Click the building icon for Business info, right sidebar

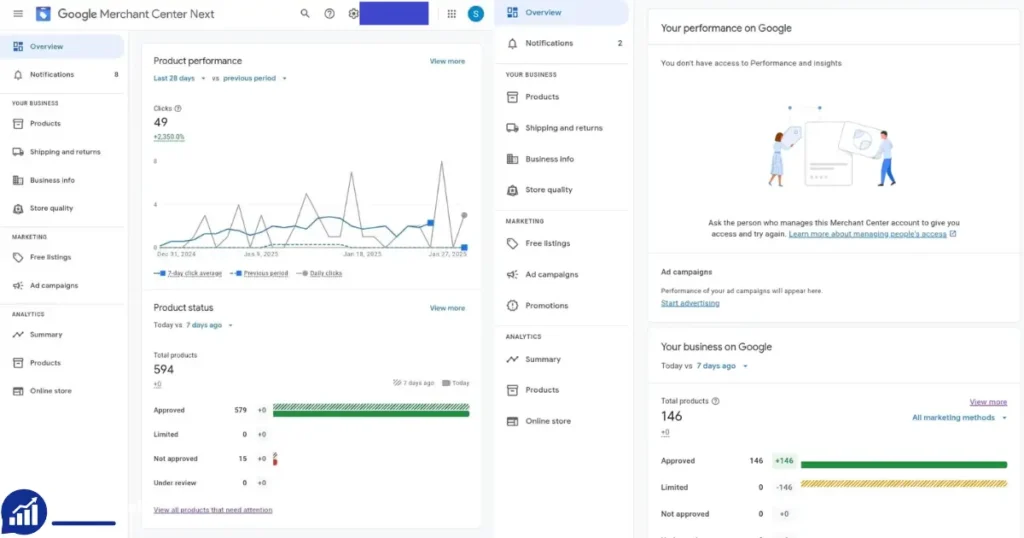(513, 159)
